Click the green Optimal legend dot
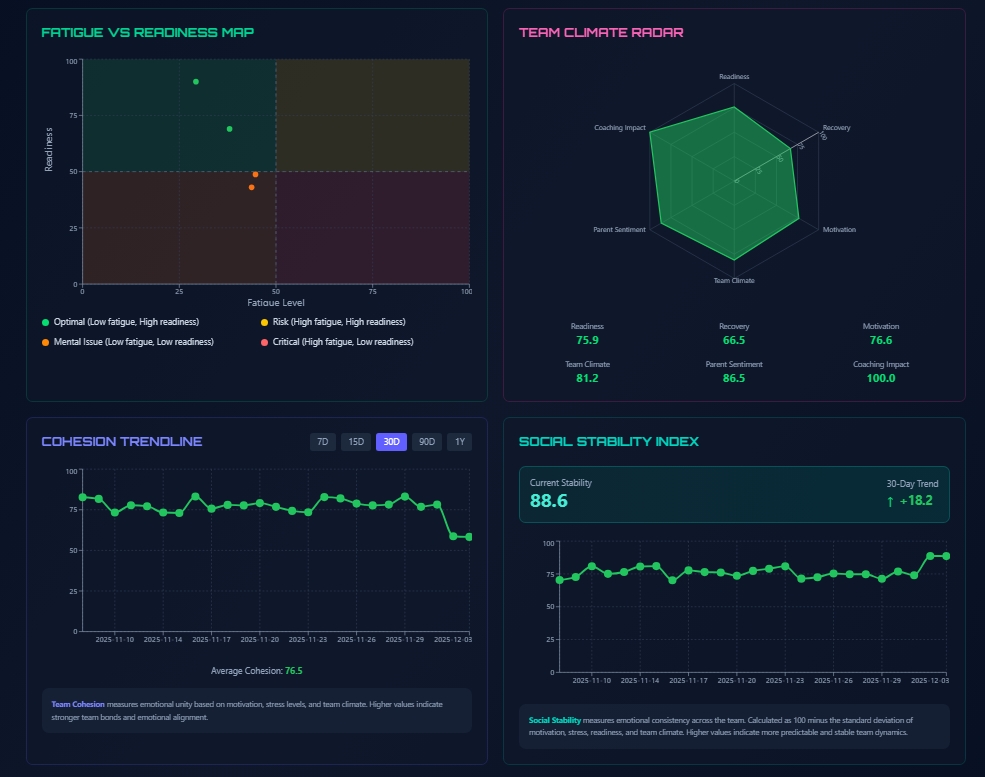The width and height of the screenshot is (985, 777). (45, 322)
